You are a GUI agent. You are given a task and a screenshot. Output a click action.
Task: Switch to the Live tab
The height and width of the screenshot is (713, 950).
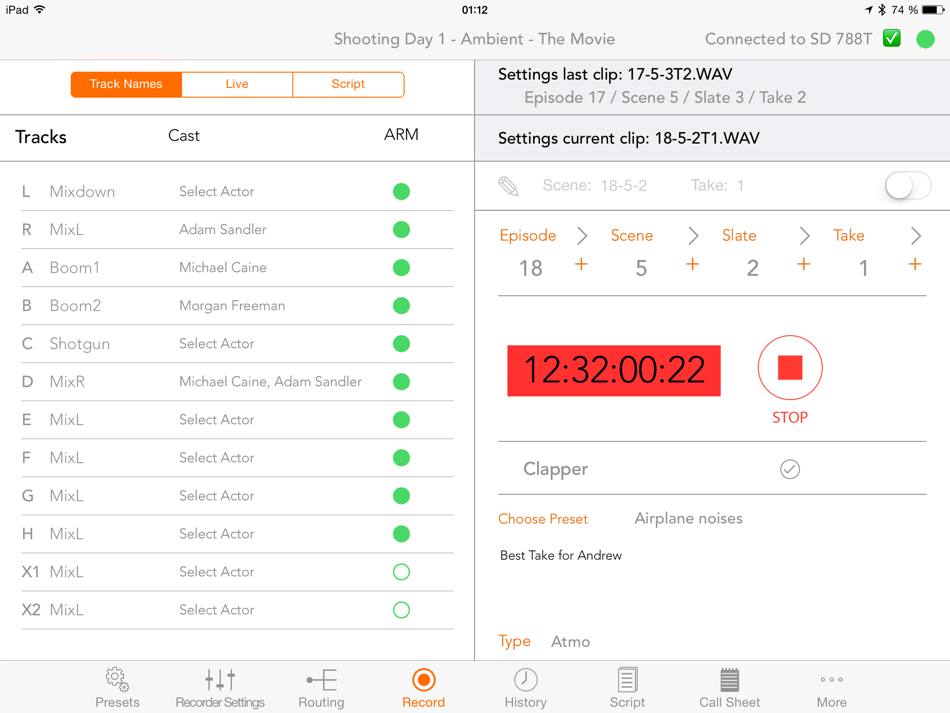[x=237, y=85]
